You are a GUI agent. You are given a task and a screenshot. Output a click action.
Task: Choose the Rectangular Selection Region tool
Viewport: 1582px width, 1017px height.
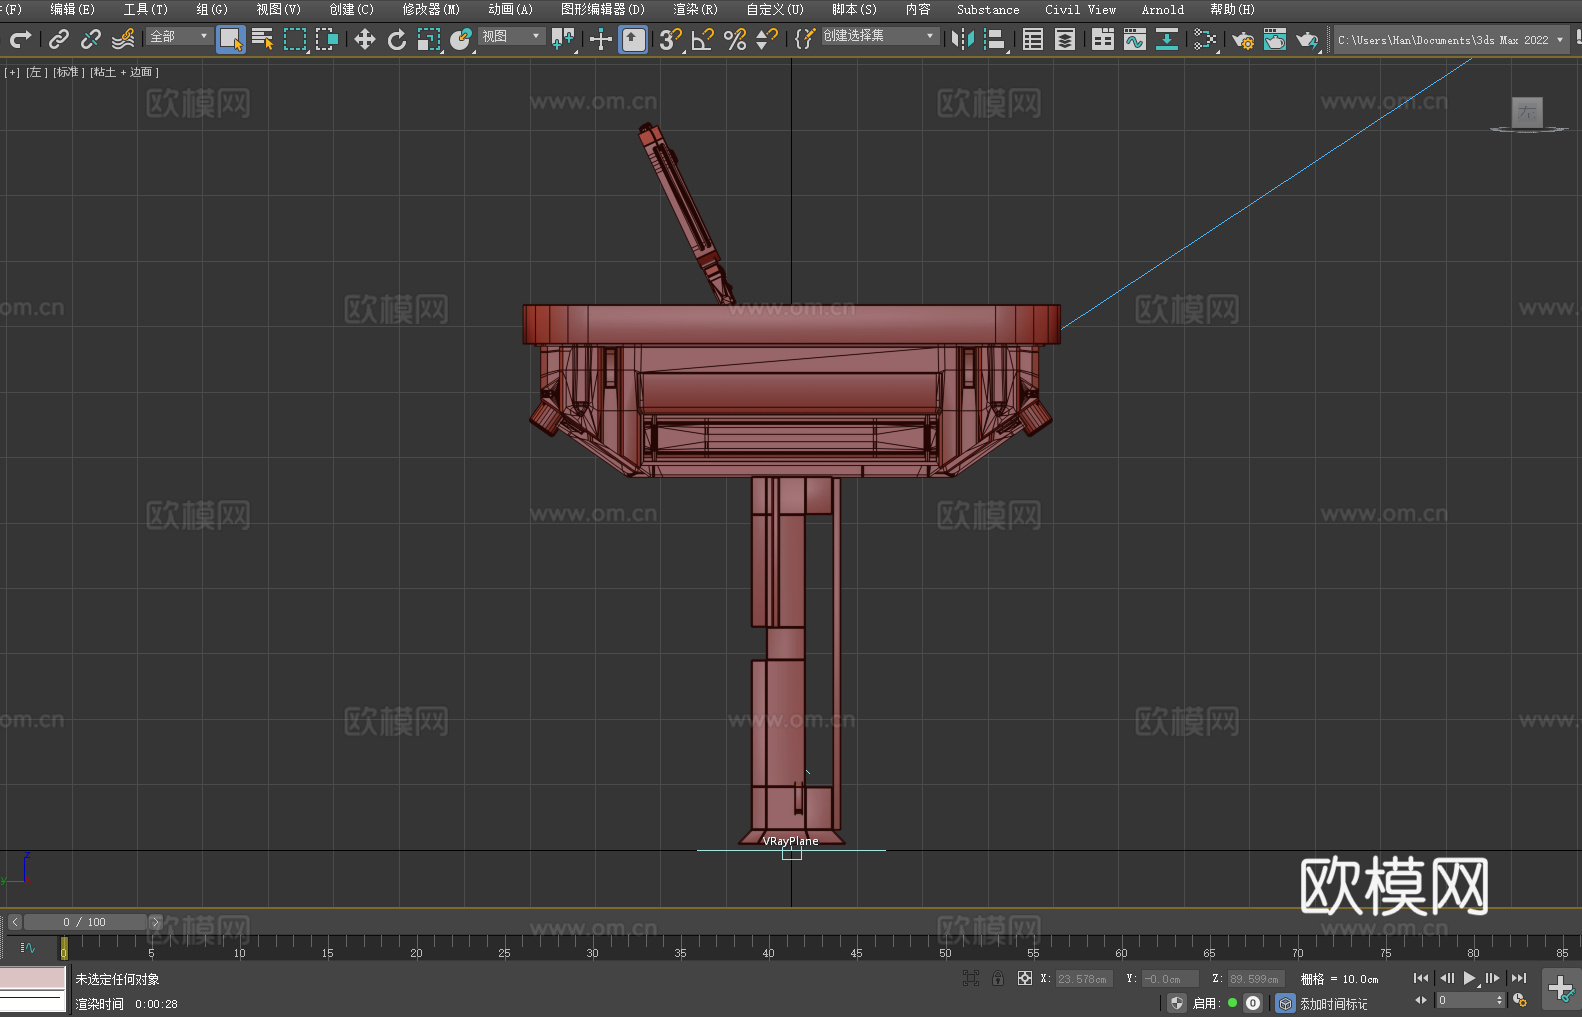295,39
